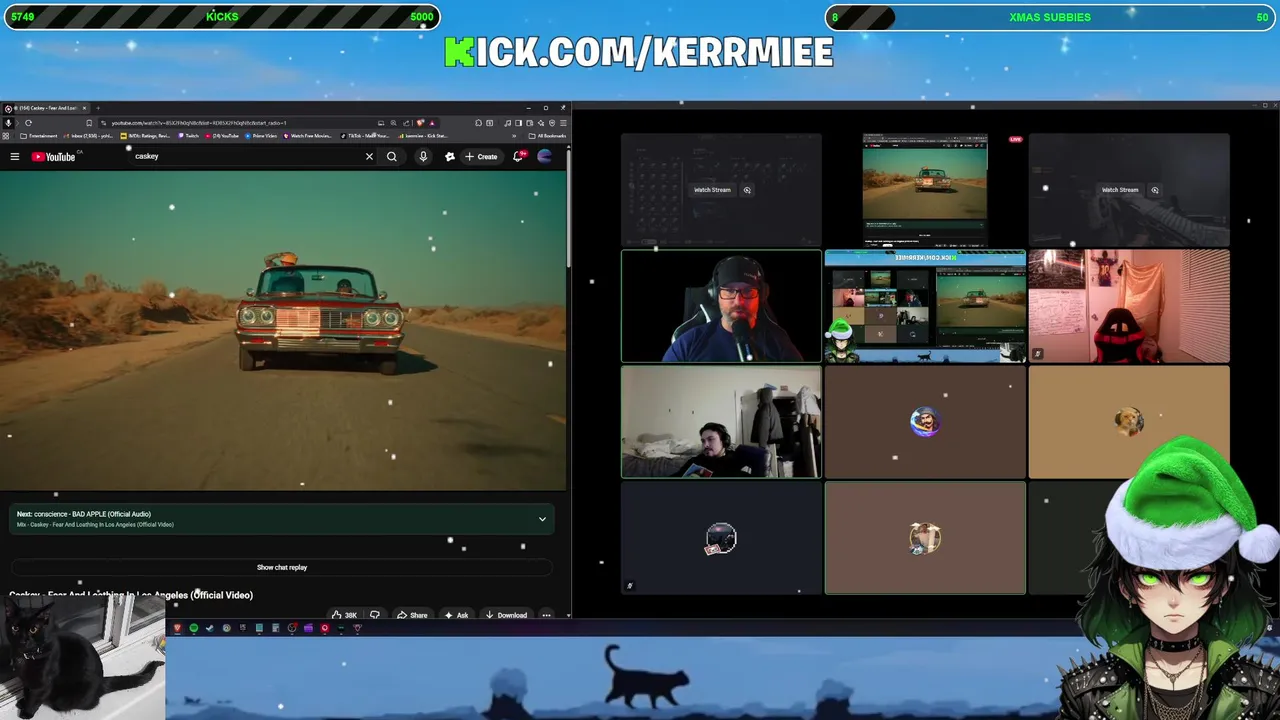Open Spotify from the taskbar
Screen dimensions: 1280x720
pyautogui.click(x=194, y=628)
